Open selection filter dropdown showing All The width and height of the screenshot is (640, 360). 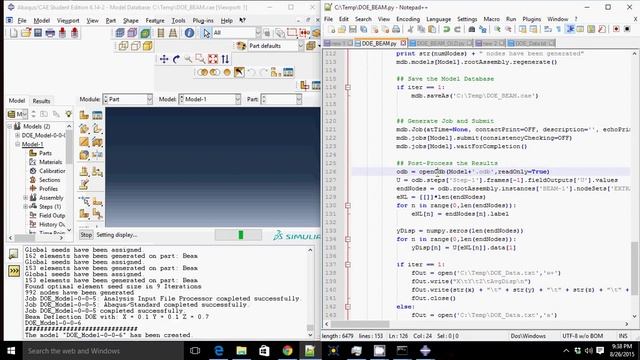(237, 33)
